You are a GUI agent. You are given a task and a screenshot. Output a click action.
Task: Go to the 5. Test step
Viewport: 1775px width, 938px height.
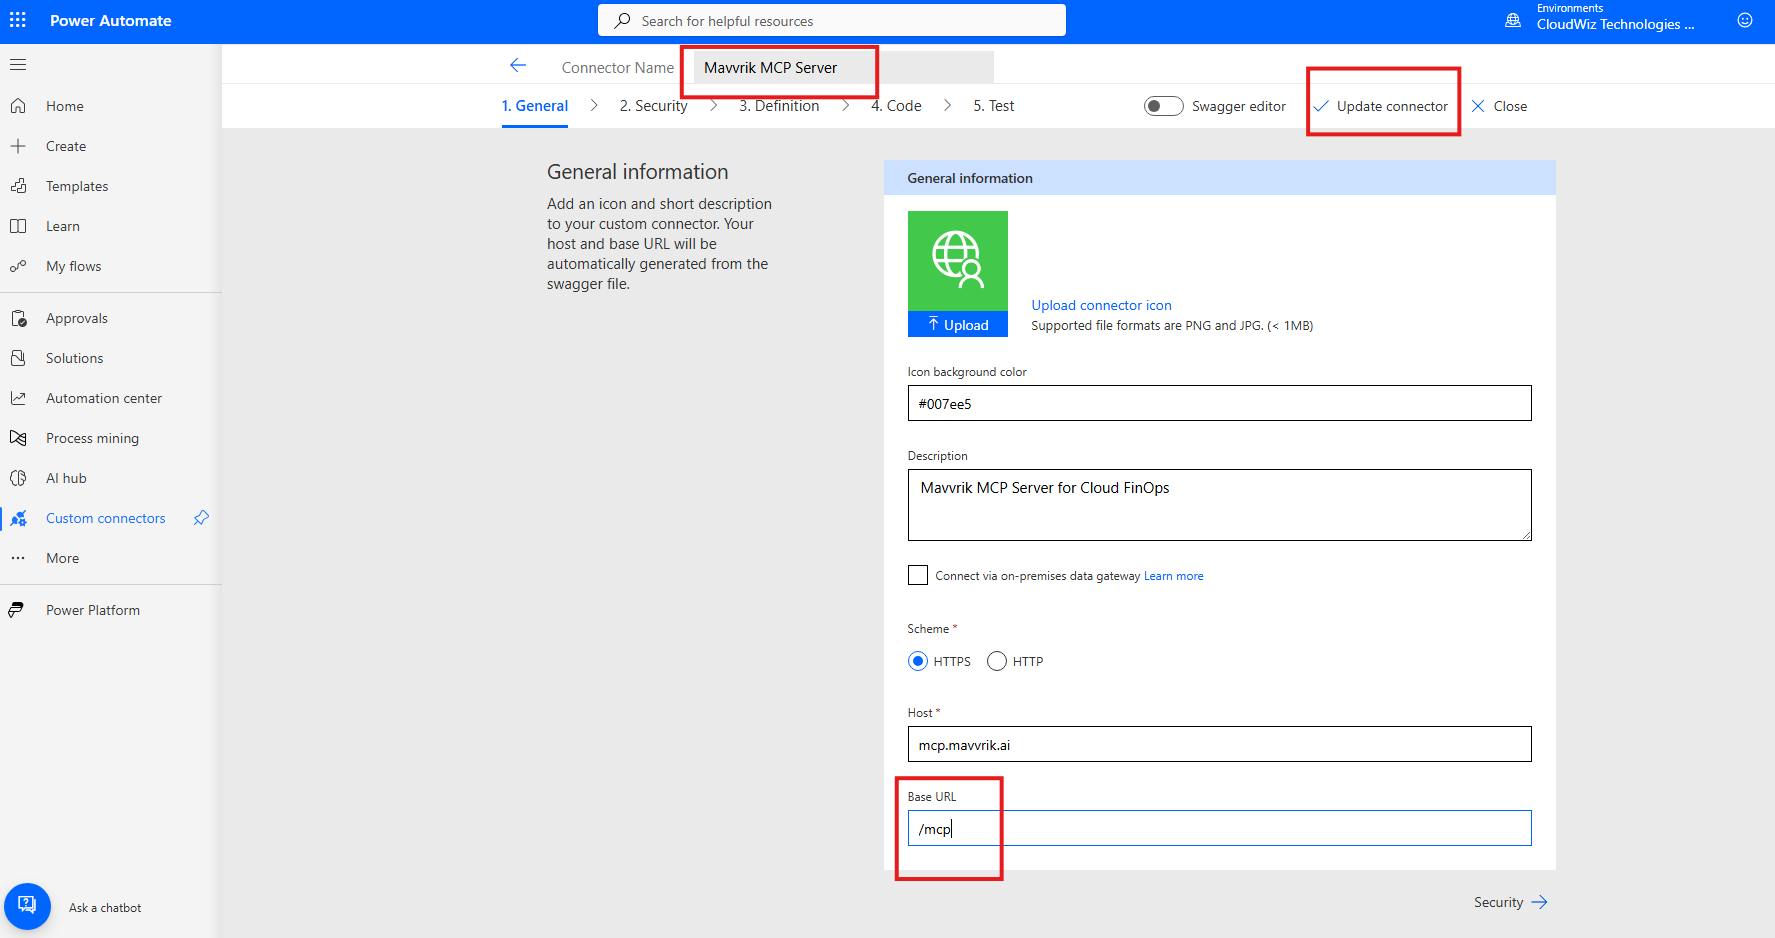[x=994, y=106]
